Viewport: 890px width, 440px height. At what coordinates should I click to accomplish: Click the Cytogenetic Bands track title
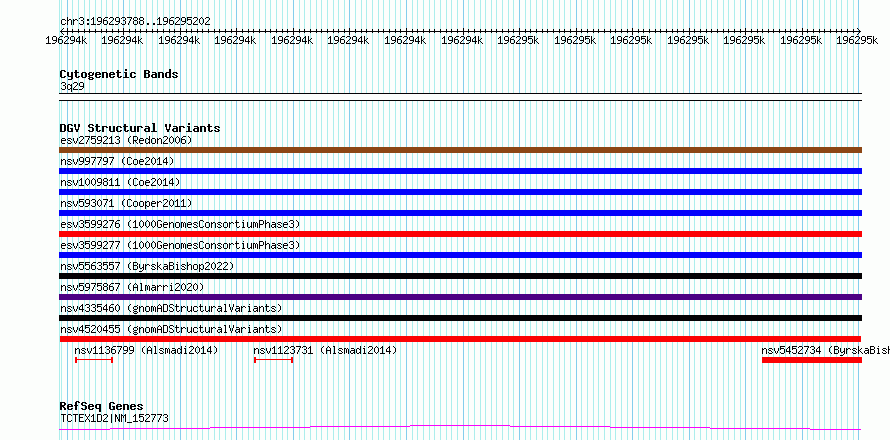119,74
